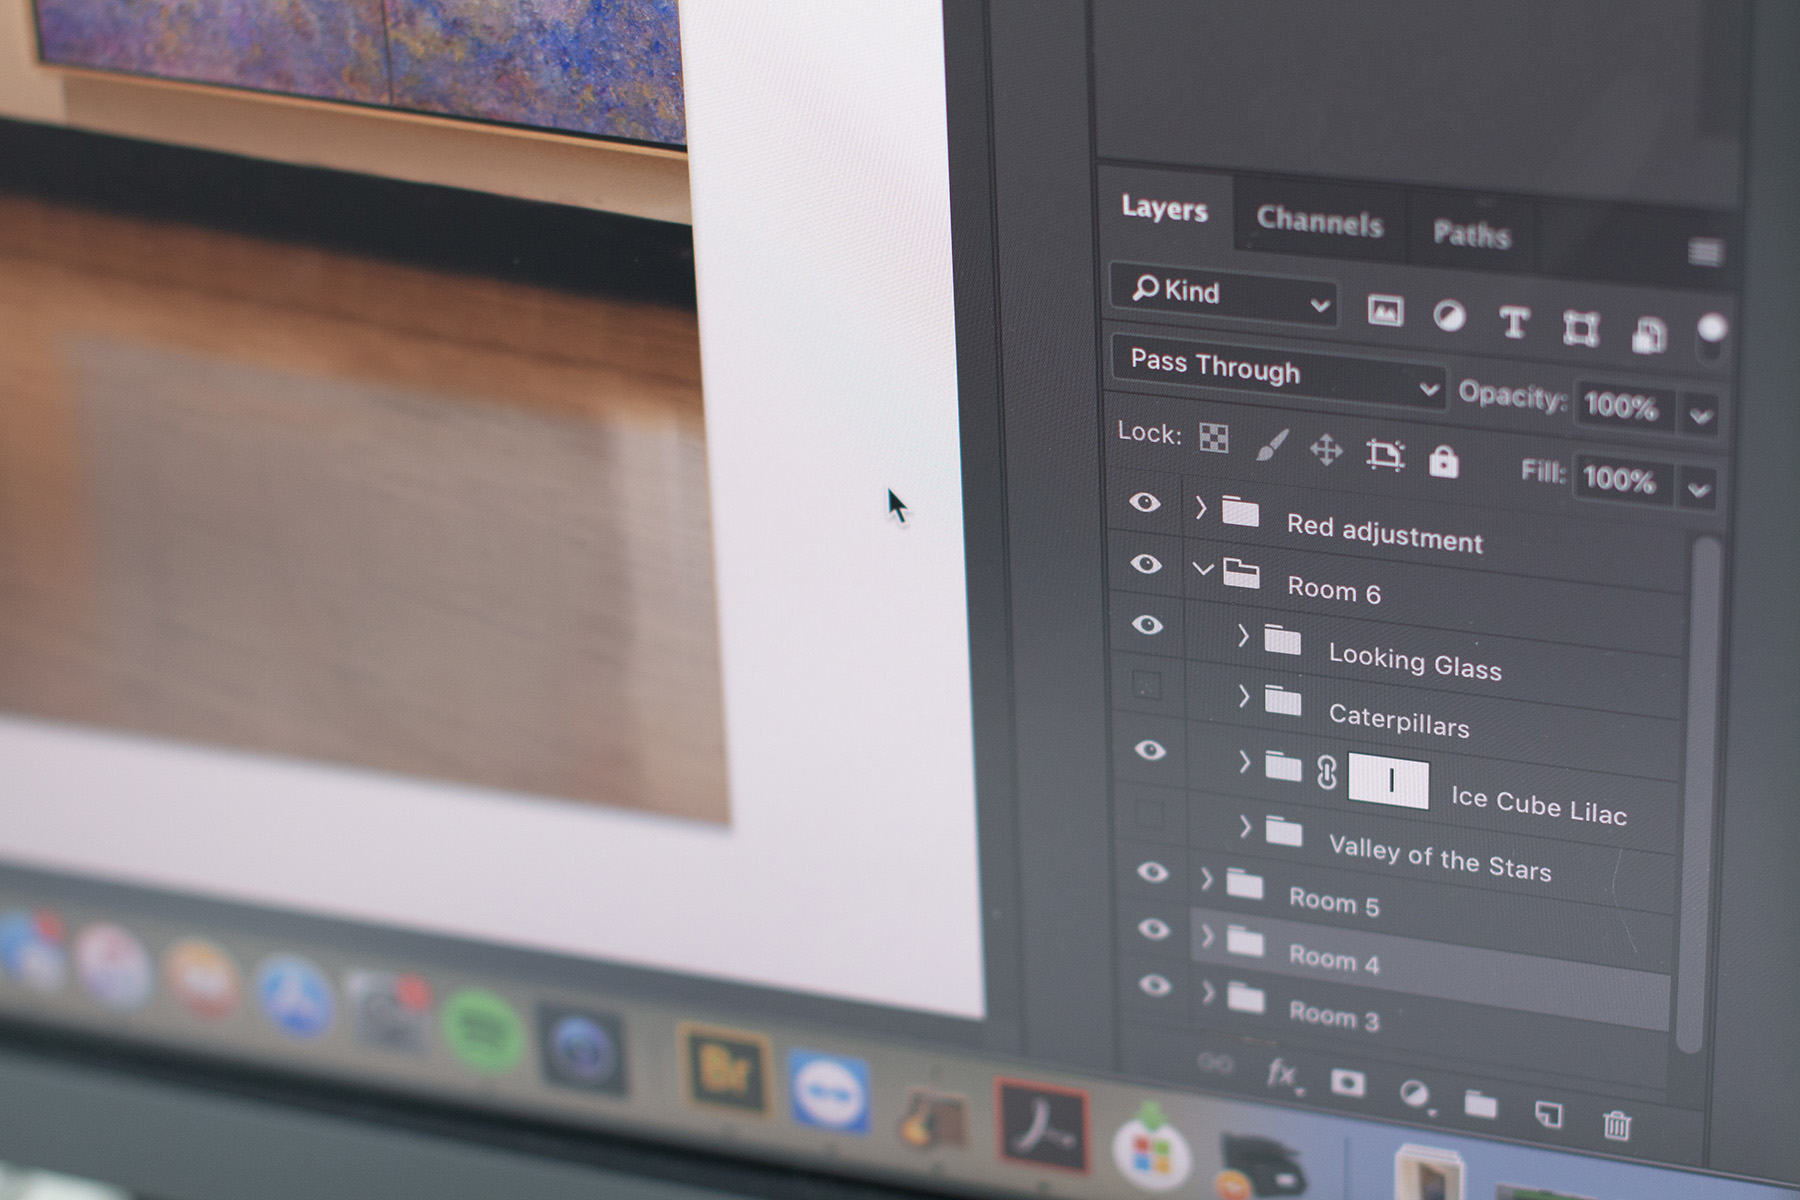Viewport: 1800px width, 1200px height.
Task: Click the Fill 100% value field
Action: [1621, 480]
